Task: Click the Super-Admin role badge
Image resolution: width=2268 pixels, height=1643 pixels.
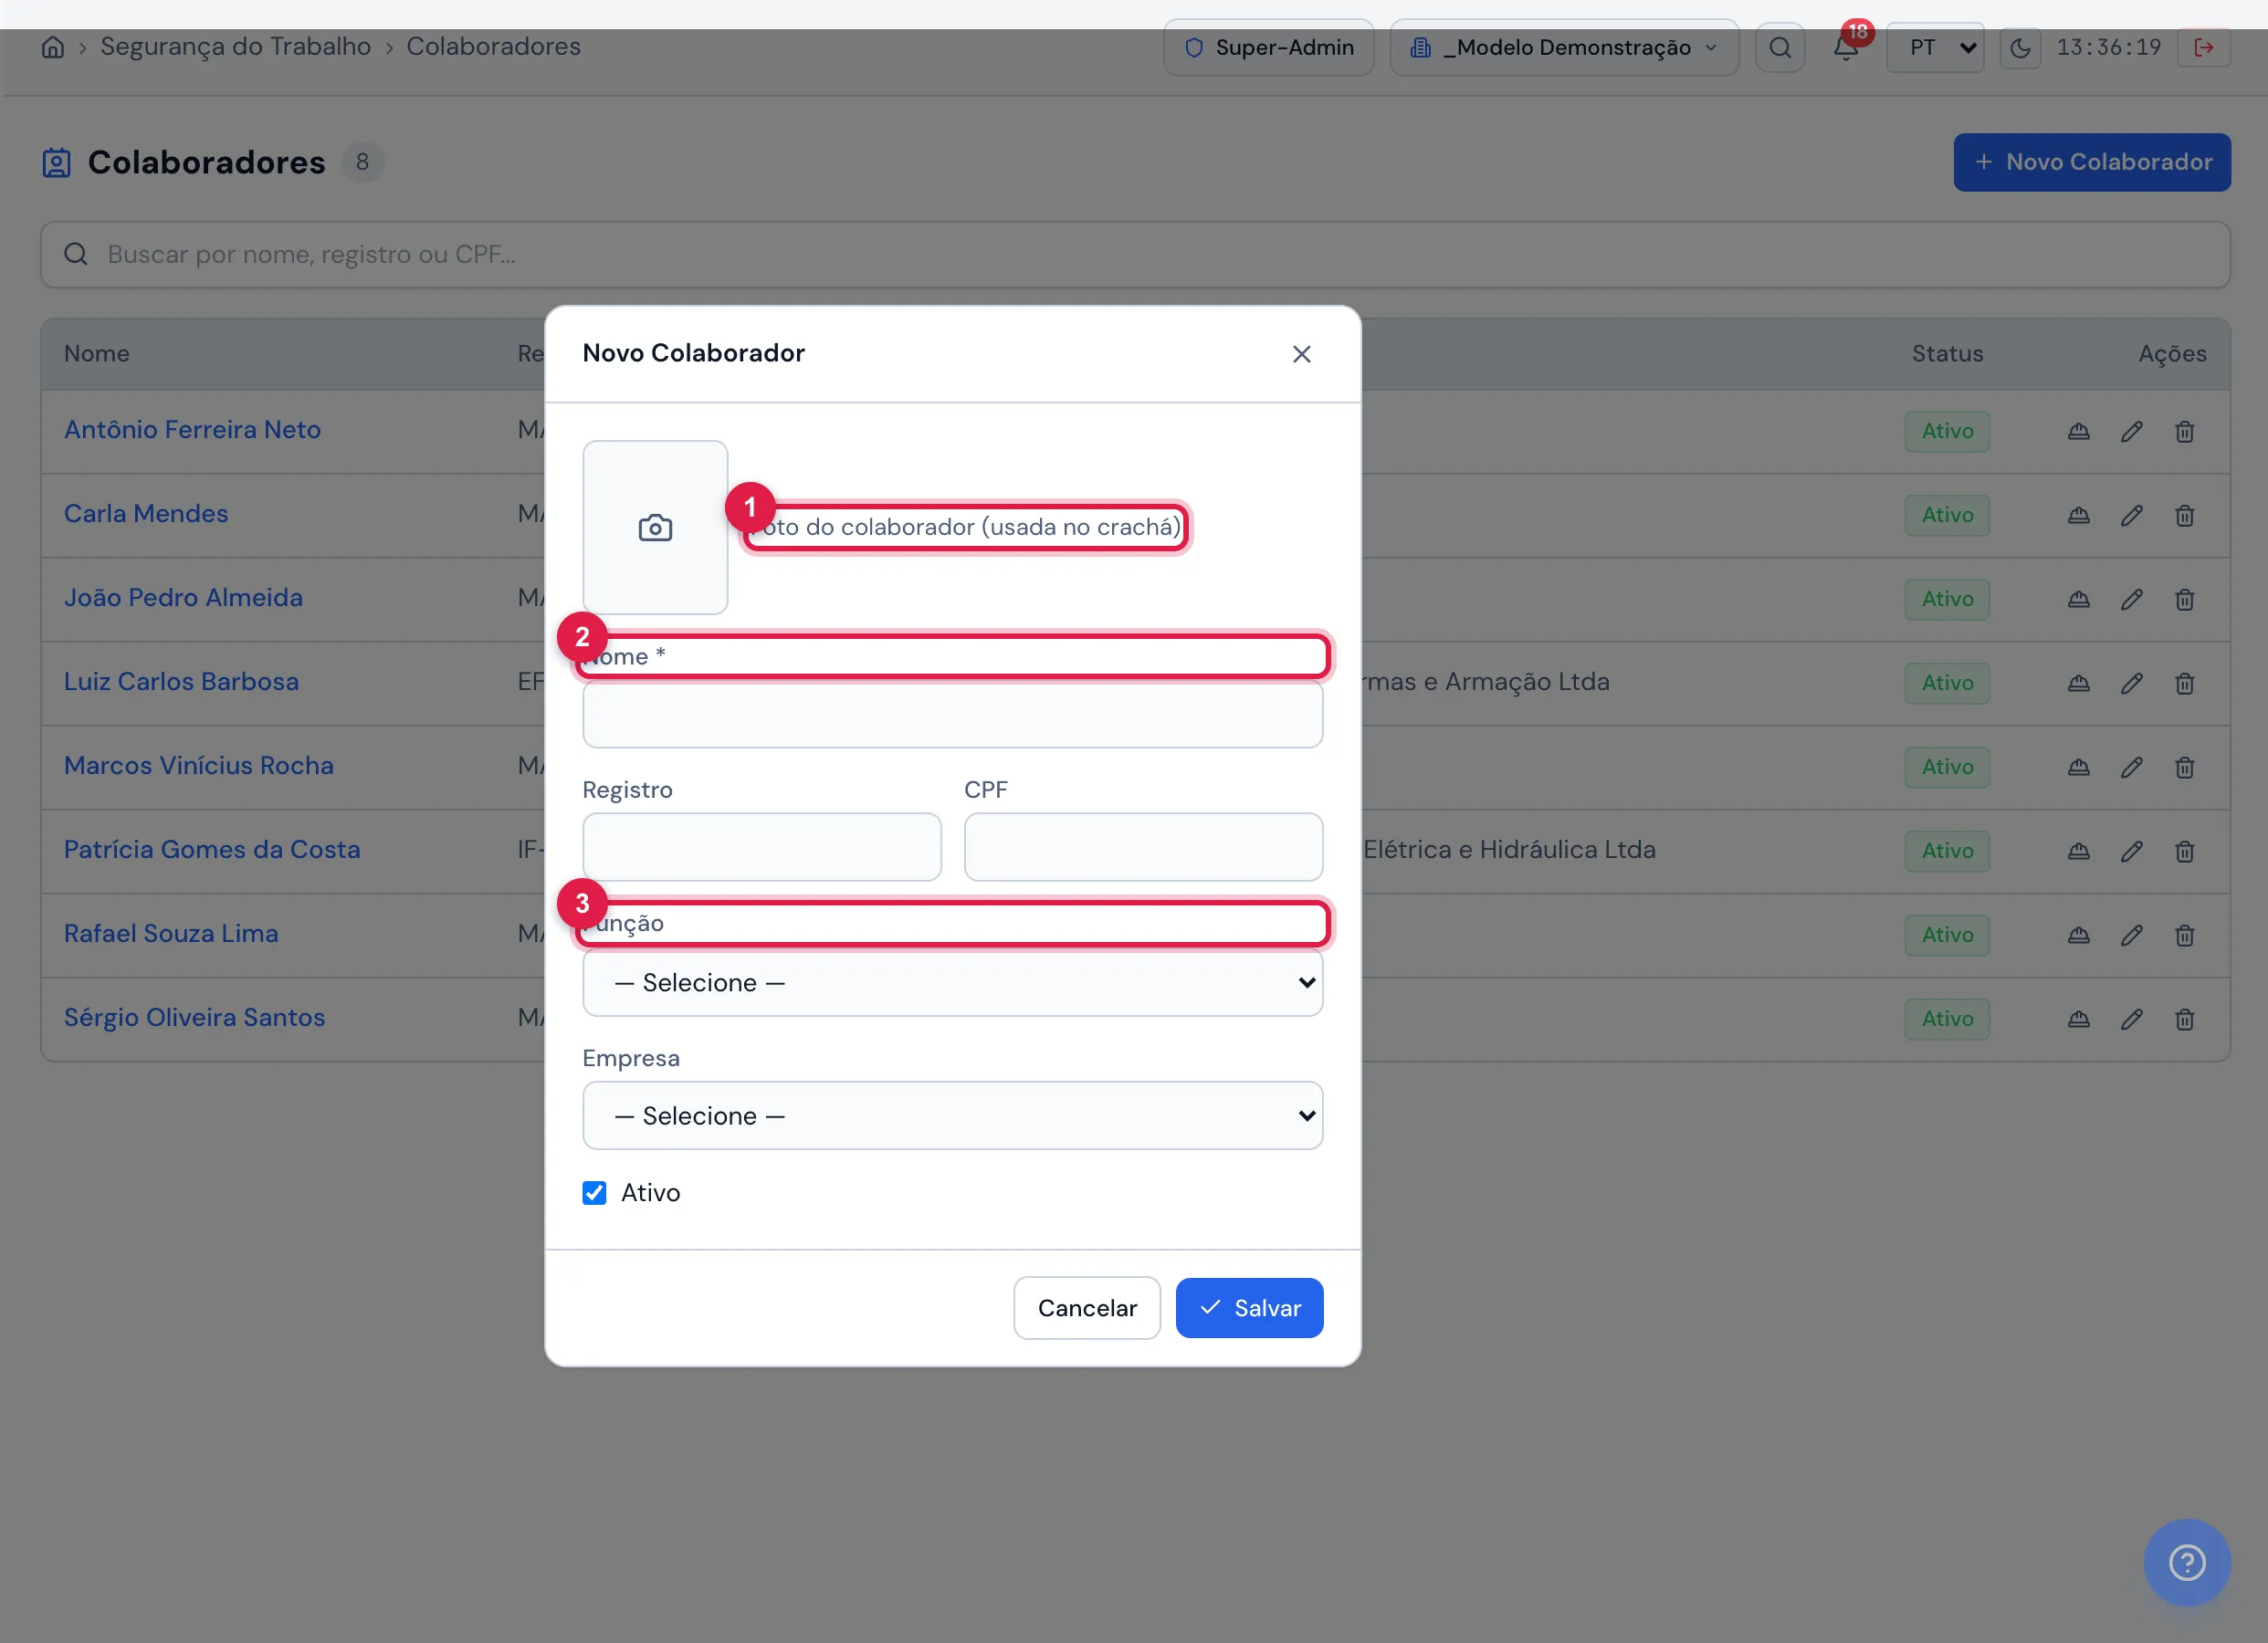Action: (x=1268, y=47)
